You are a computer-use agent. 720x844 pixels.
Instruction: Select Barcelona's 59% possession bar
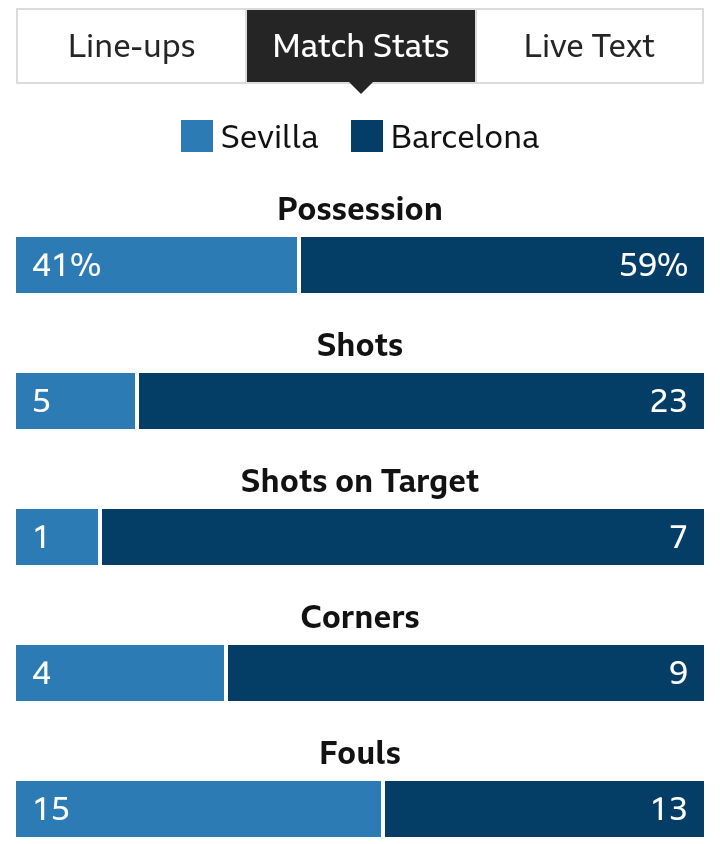click(502, 265)
